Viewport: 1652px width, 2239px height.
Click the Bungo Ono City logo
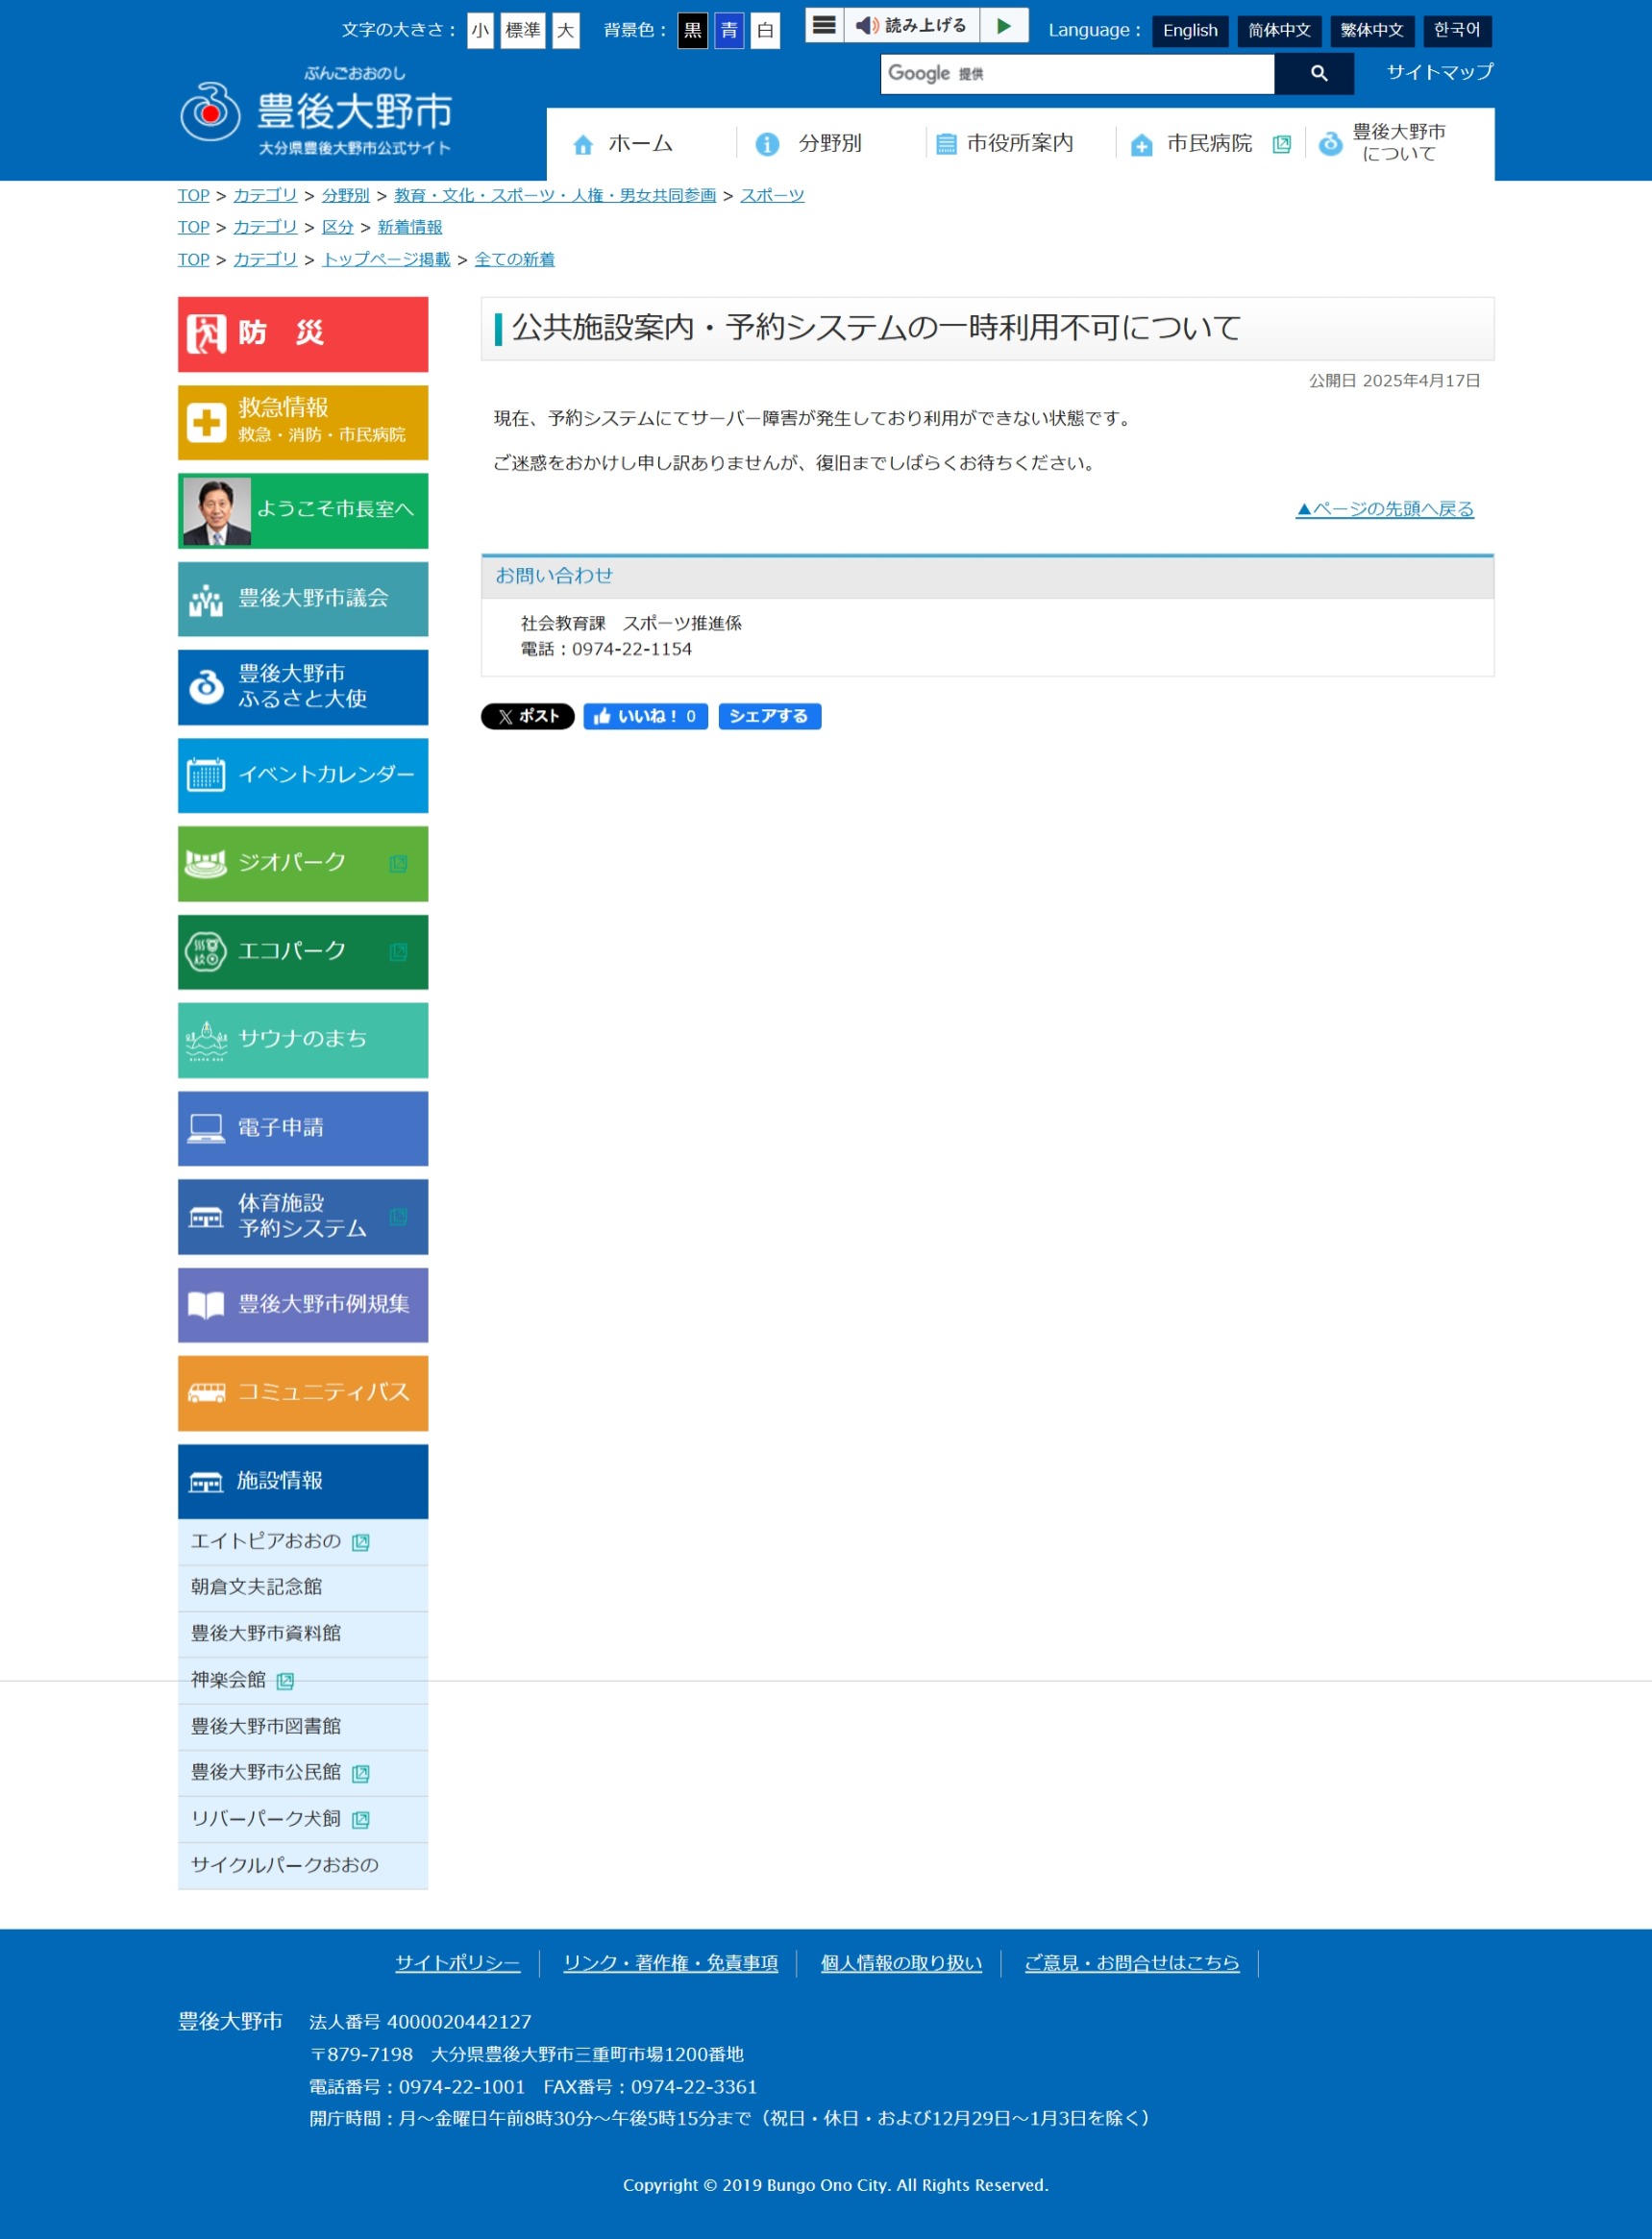316,111
